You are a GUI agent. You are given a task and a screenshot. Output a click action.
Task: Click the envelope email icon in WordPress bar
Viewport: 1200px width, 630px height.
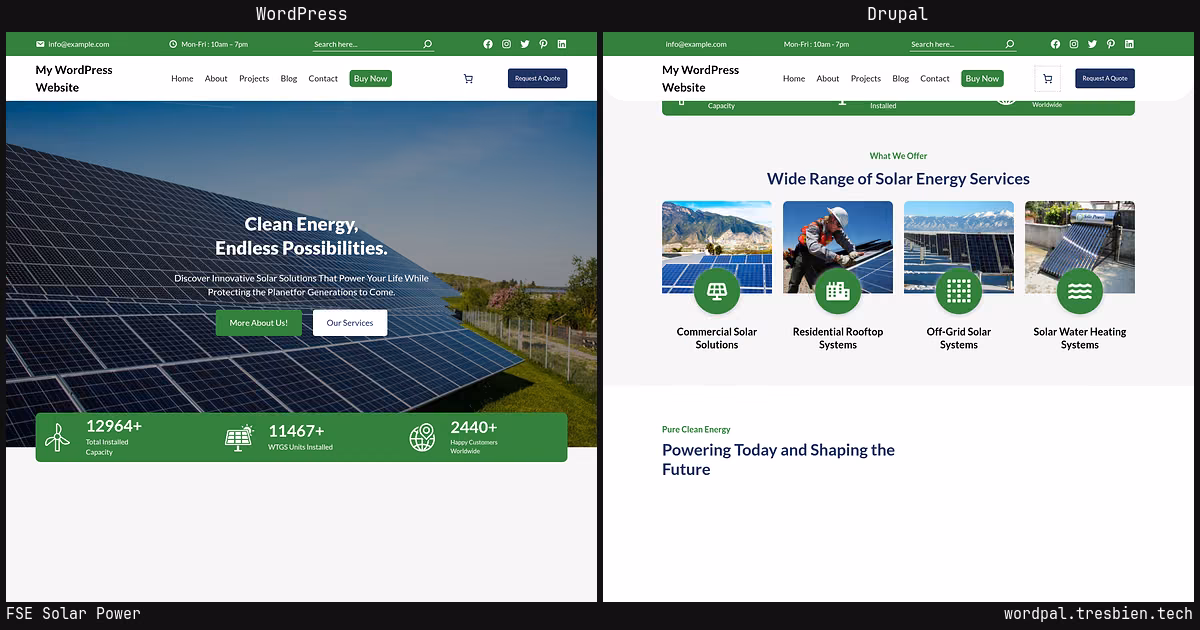click(40, 44)
